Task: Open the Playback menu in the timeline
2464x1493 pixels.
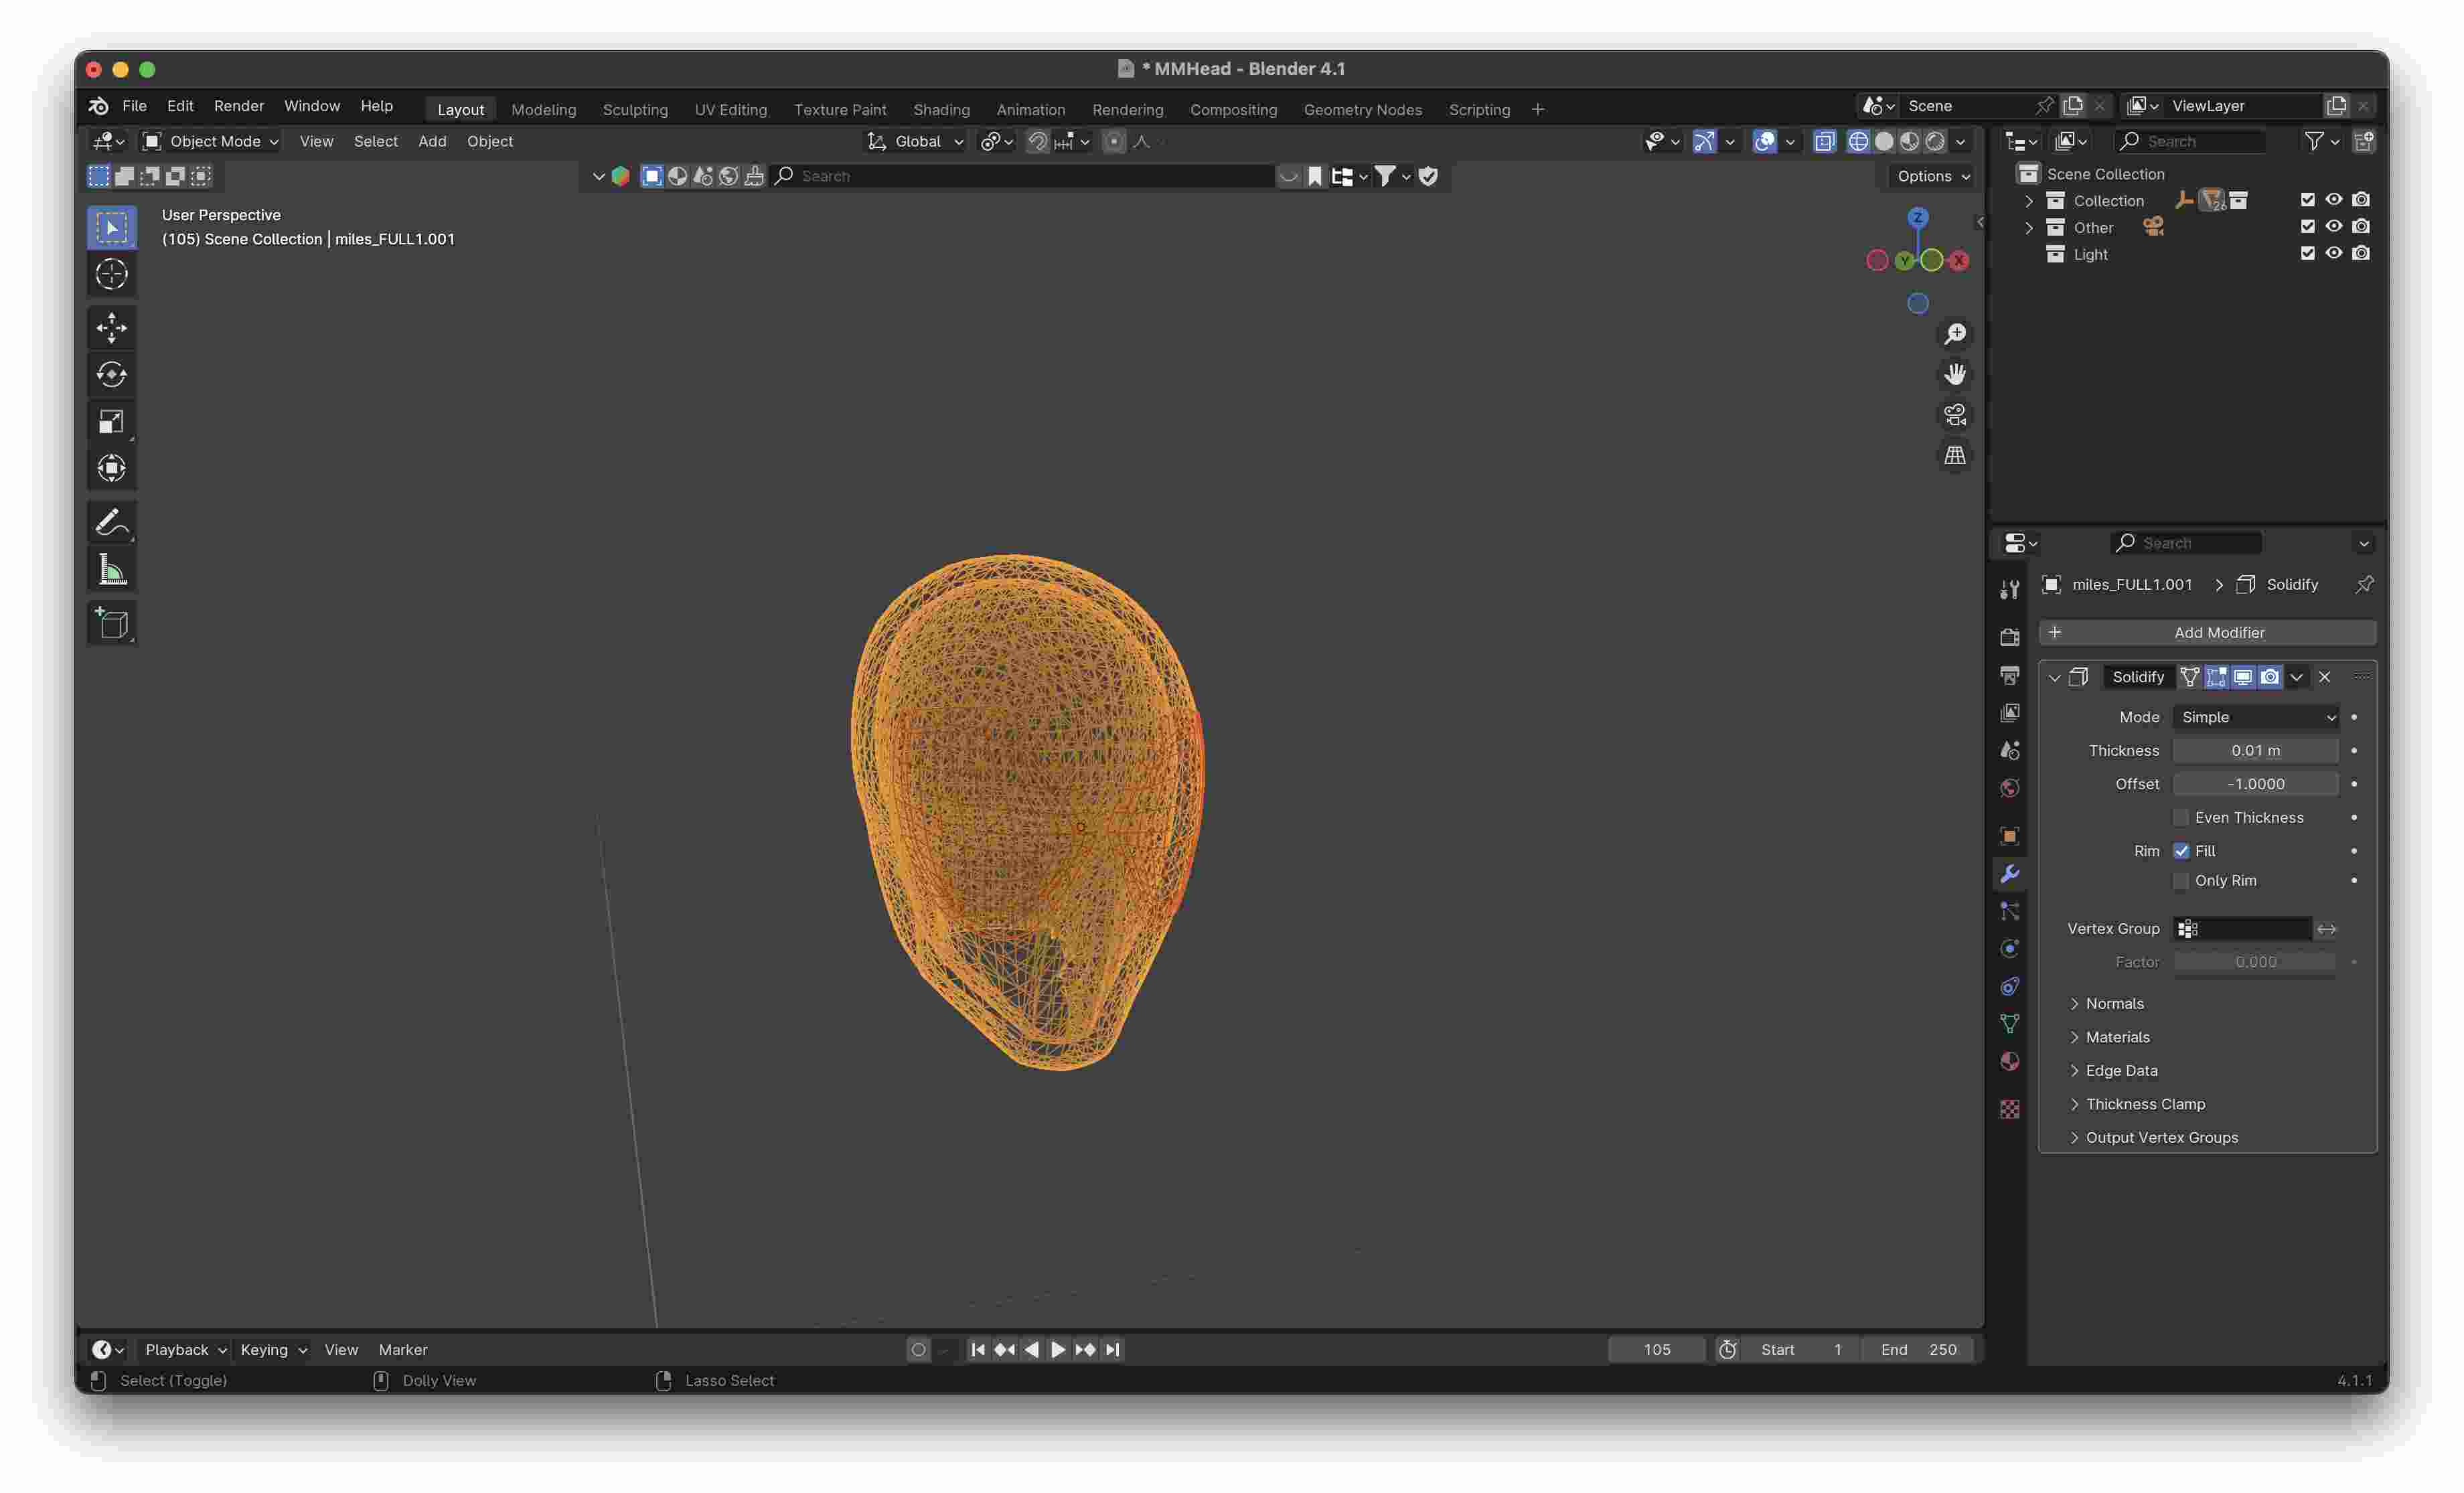Action: pos(186,1350)
